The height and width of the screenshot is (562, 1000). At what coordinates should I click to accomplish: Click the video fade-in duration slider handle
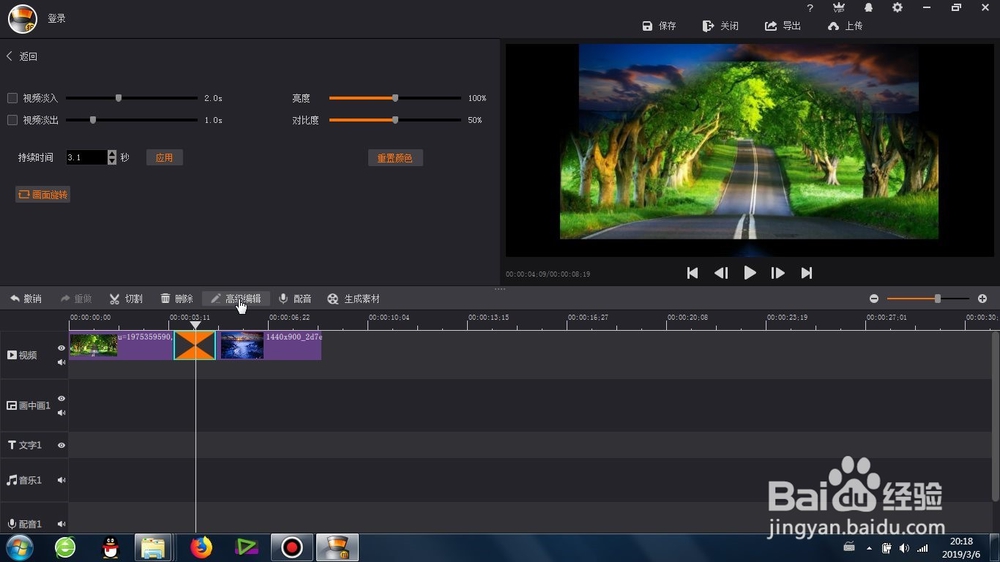(x=118, y=98)
